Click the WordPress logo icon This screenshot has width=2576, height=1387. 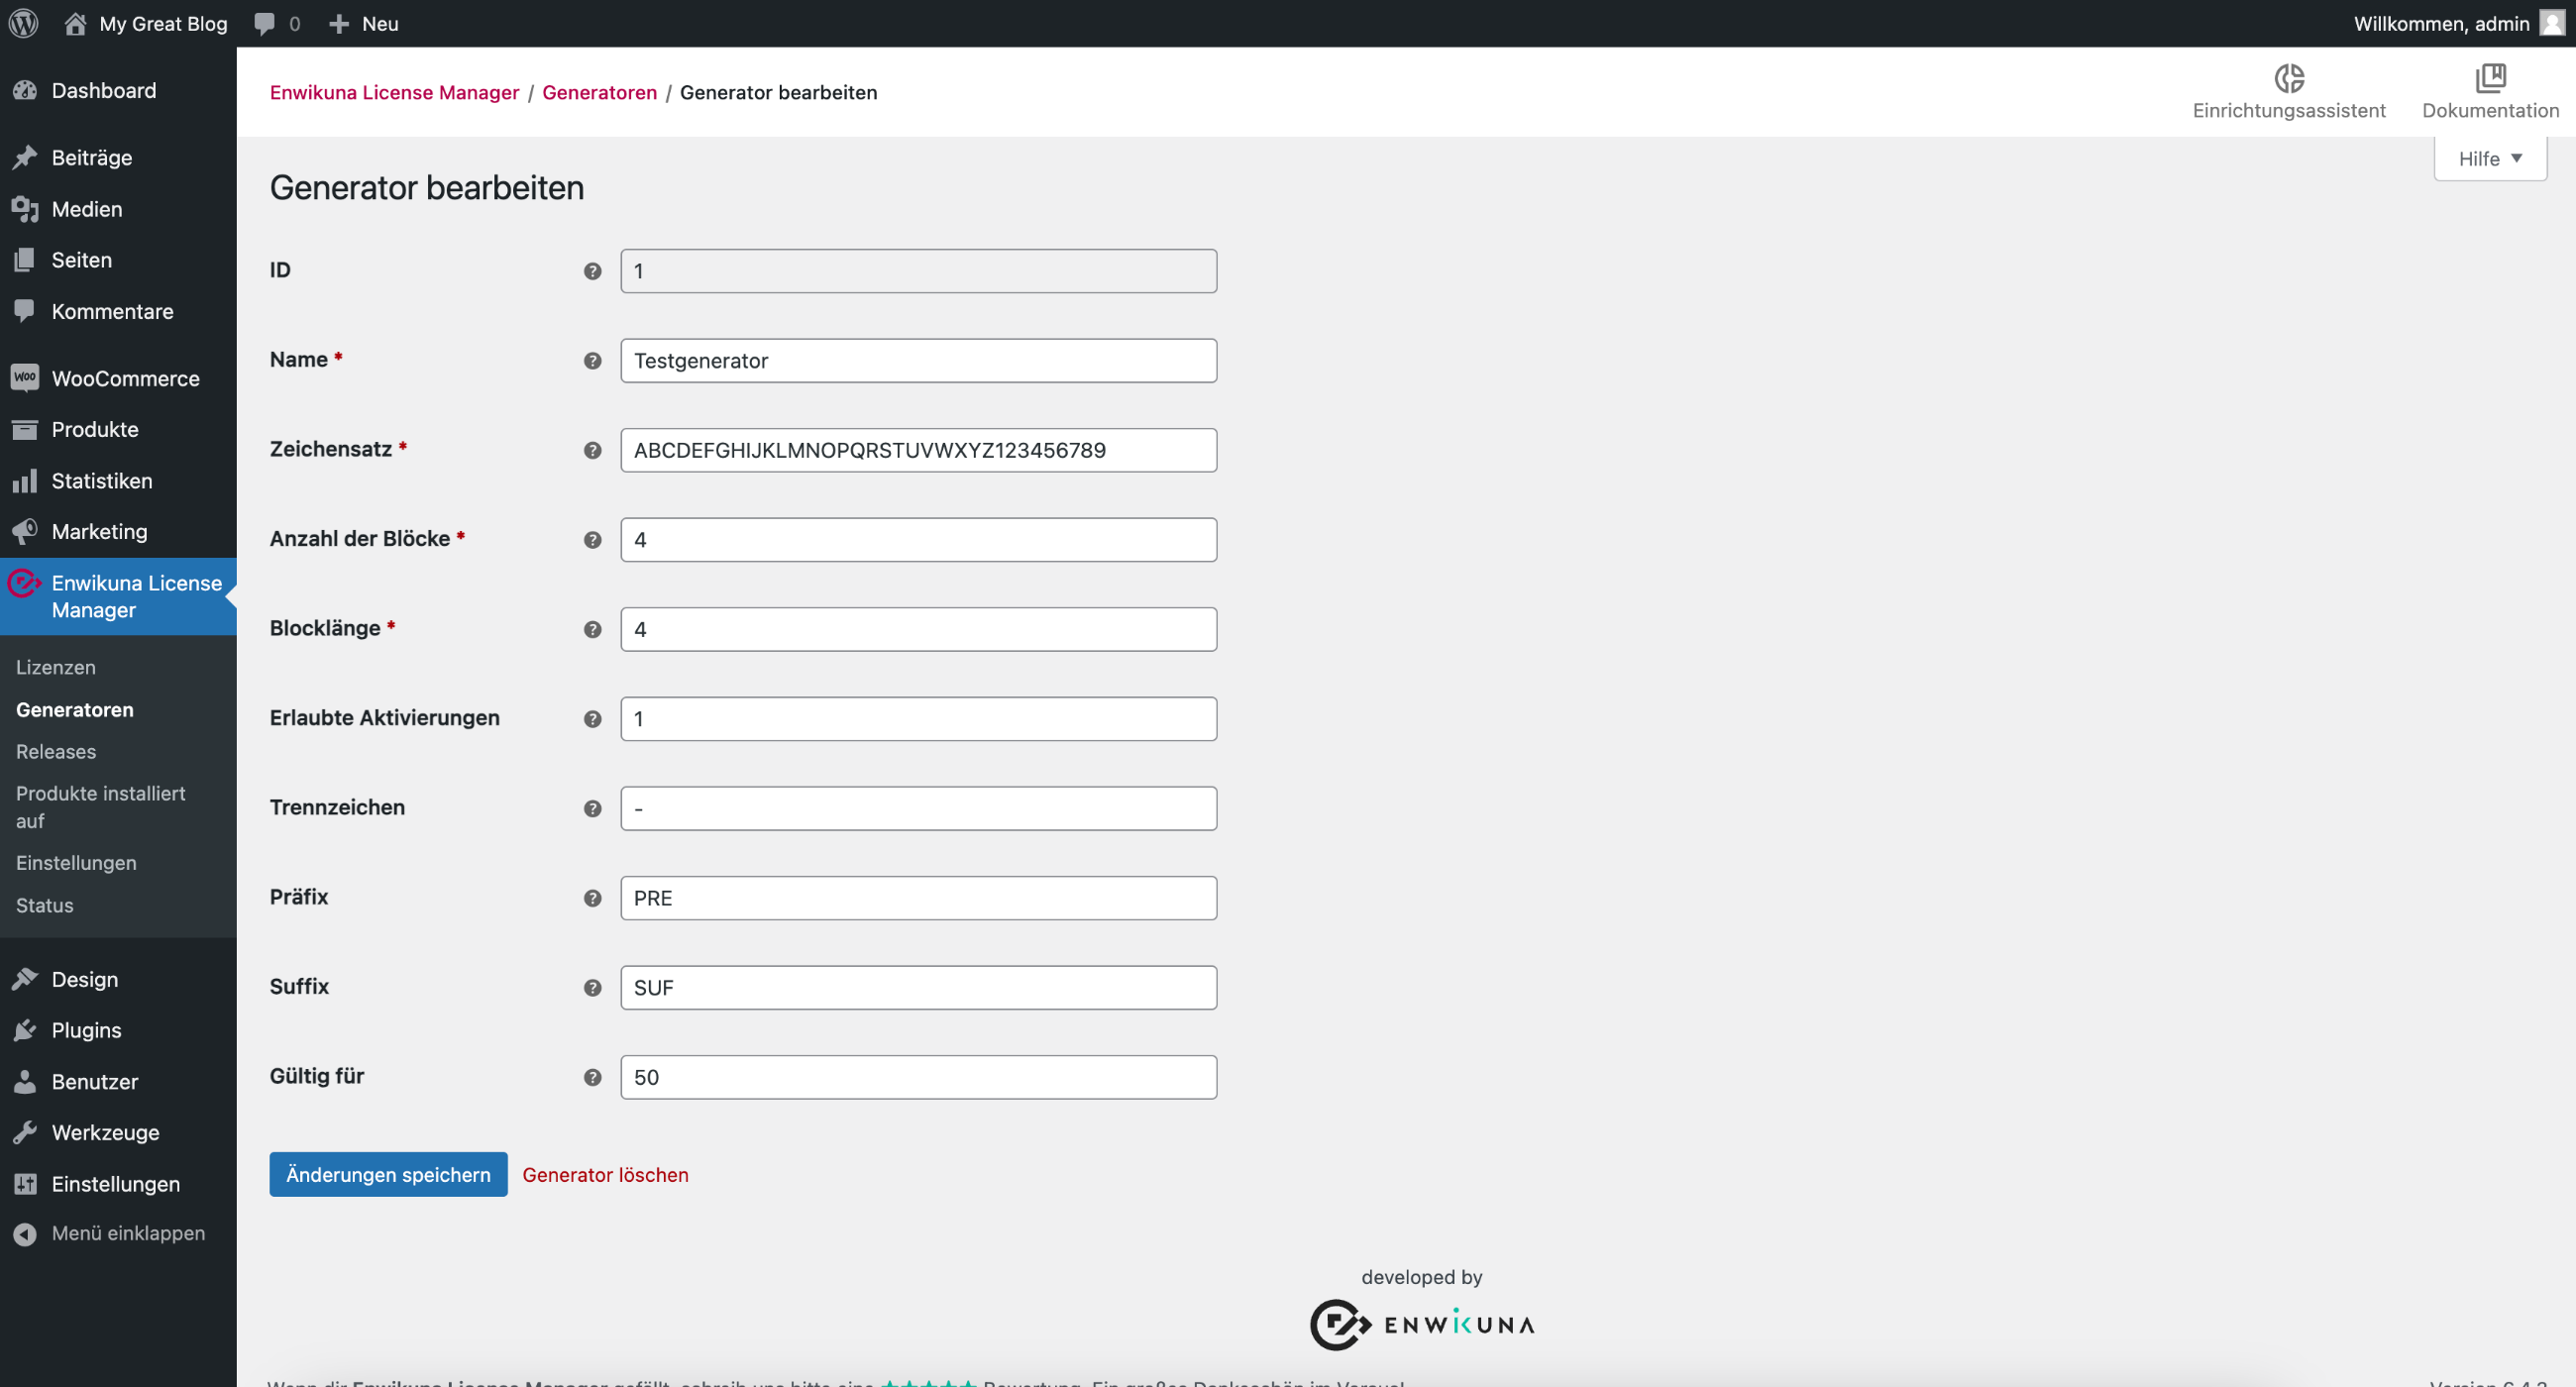tap(24, 23)
